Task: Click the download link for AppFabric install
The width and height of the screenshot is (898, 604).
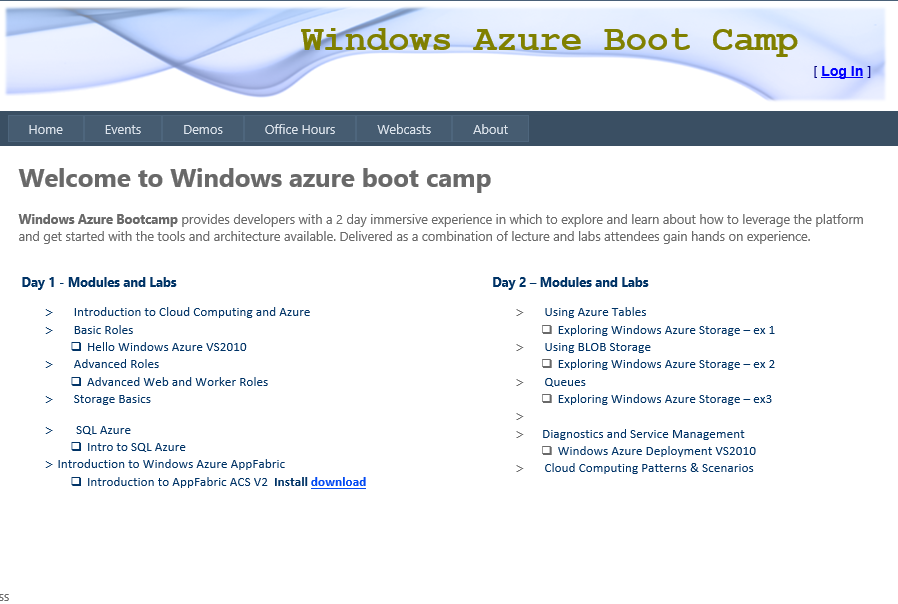Action: click(x=338, y=482)
